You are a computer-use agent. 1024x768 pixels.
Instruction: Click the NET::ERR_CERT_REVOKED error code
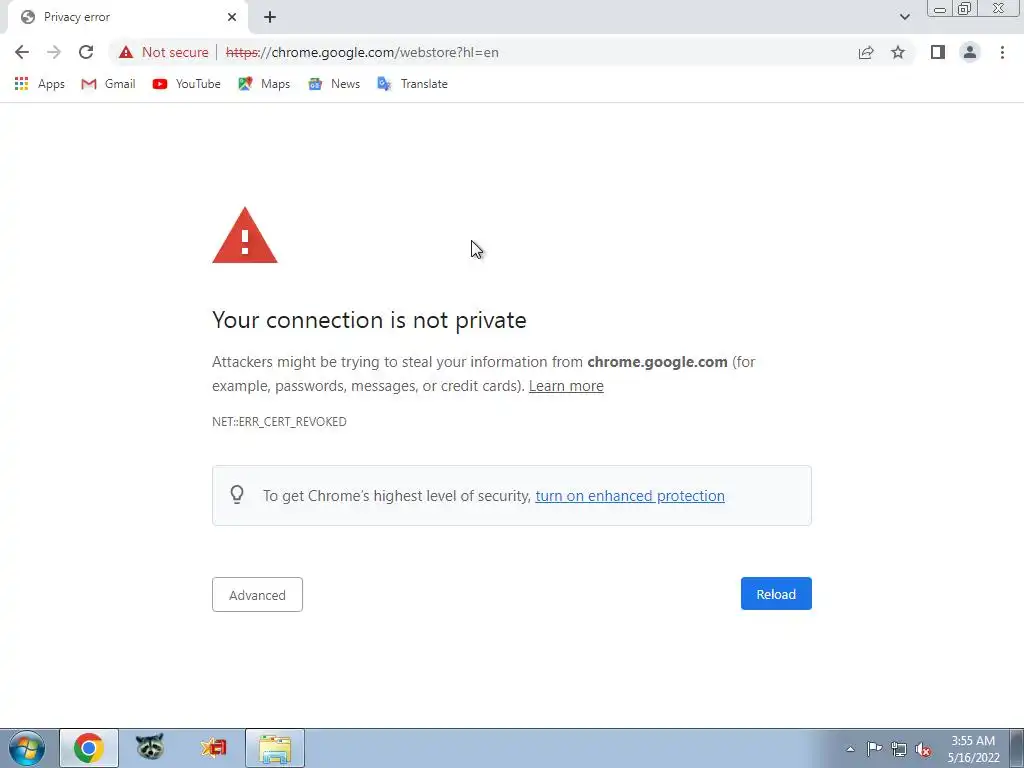click(280, 422)
